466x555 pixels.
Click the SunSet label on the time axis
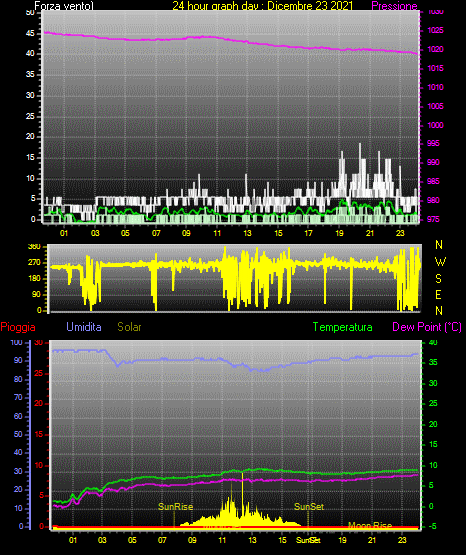point(308,540)
